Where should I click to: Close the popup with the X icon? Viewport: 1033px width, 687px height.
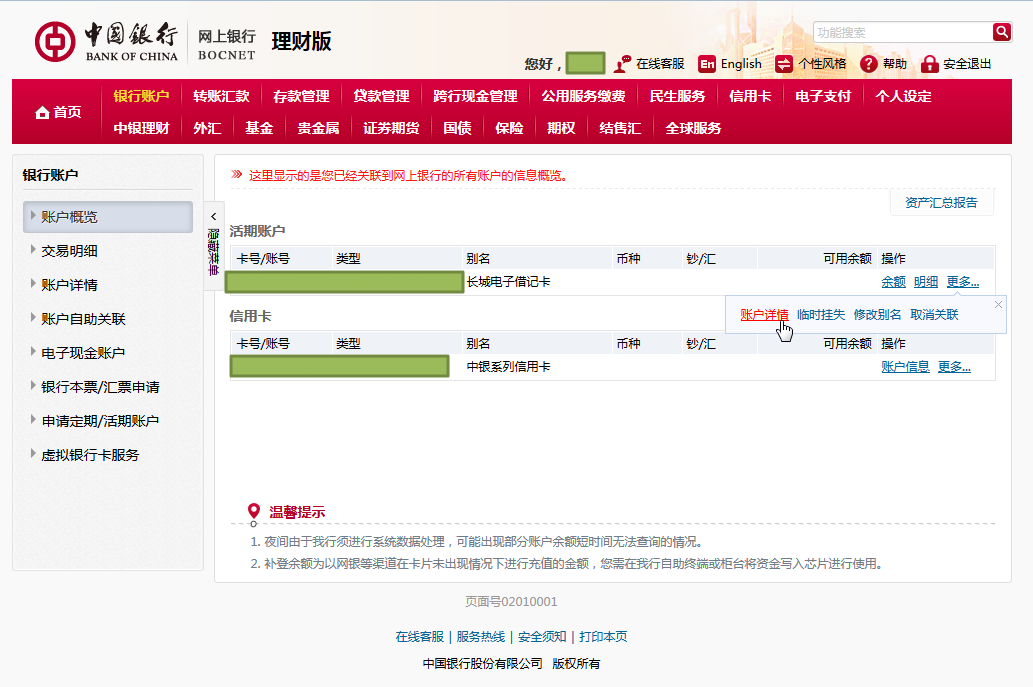(998, 304)
